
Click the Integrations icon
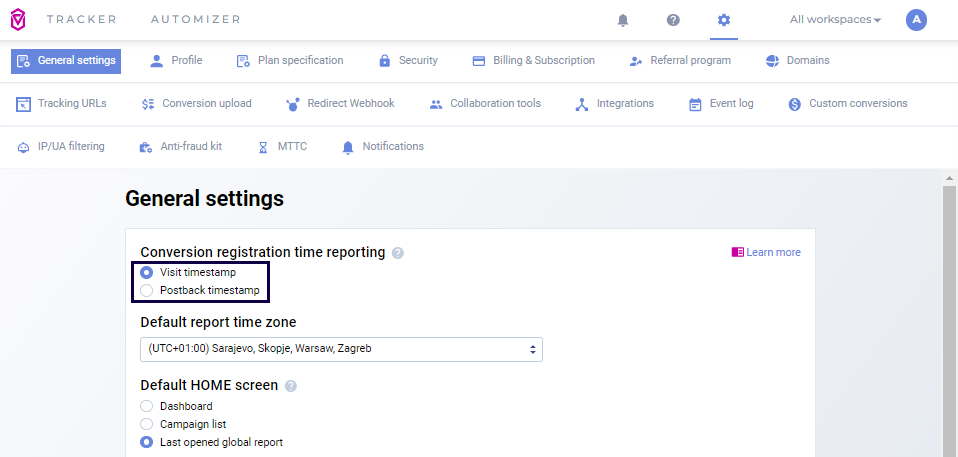[582, 104]
